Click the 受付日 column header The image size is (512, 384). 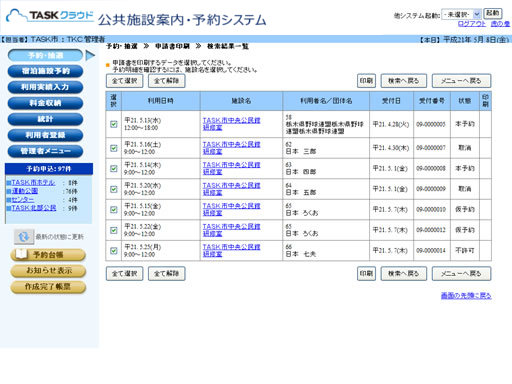[391, 101]
